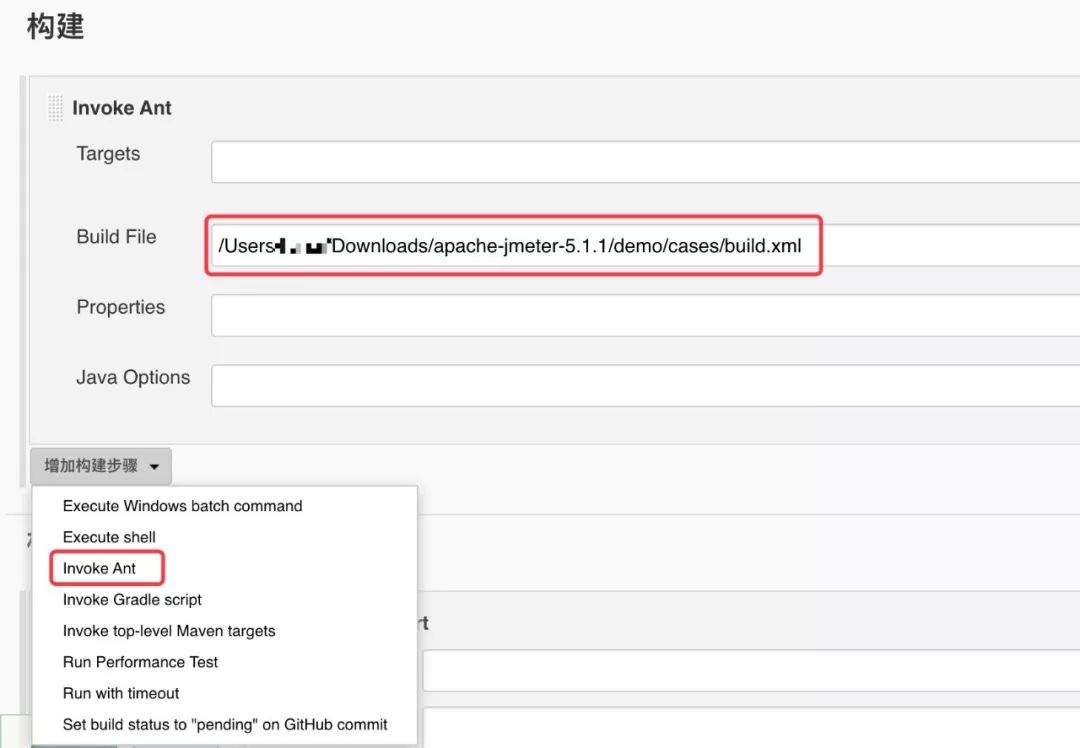This screenshot has width=1080, height=748.
Task: Click the Invoke Ant step header
Action: (x=122, y=107)
